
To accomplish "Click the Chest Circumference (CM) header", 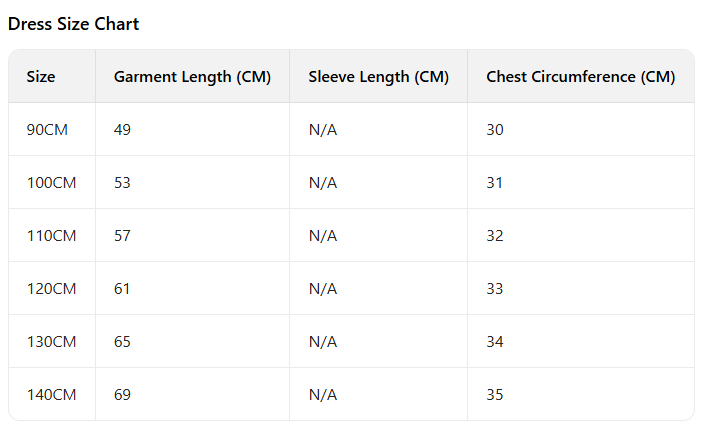I will coord(580,77).
